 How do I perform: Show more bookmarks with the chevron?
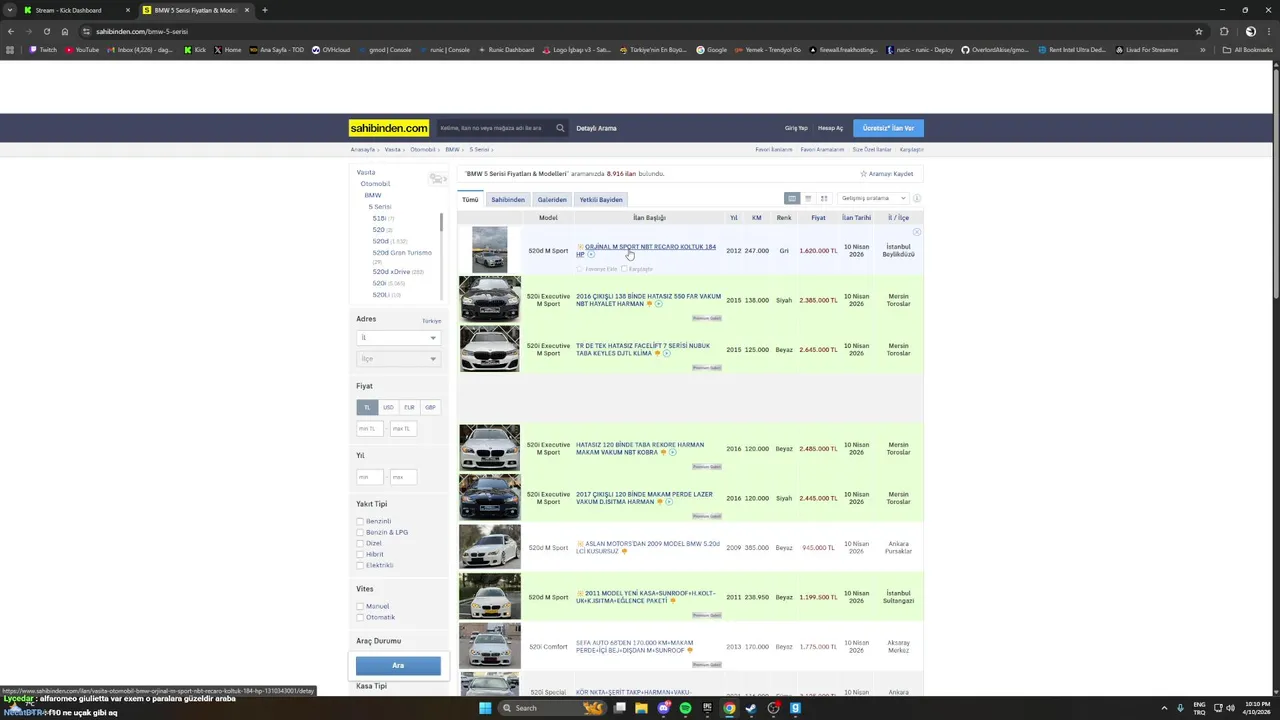[x=1203, y=50]
